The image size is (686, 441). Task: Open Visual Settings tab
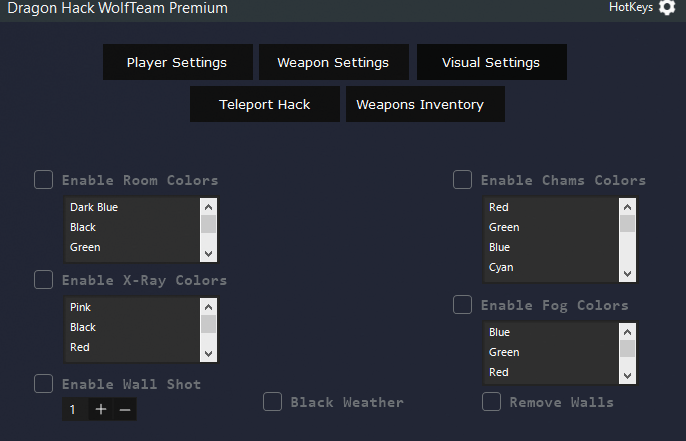point(492,62)
